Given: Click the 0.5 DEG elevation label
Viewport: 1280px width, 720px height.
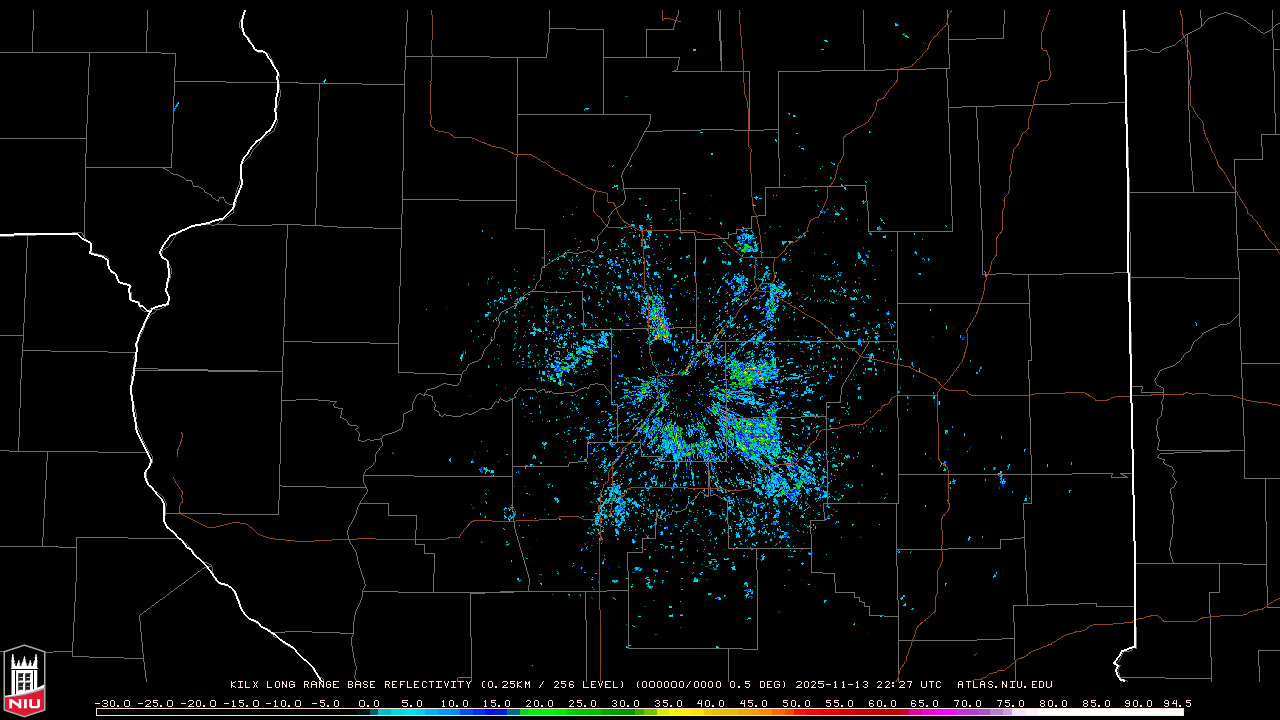Looking at the screenshot, I should point(758,685).
